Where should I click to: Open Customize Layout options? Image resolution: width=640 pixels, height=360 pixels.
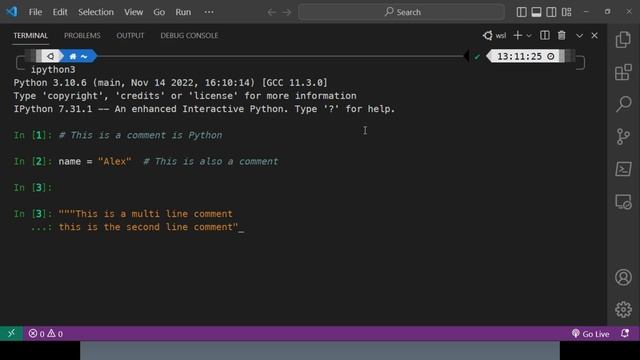click(567, 12)
